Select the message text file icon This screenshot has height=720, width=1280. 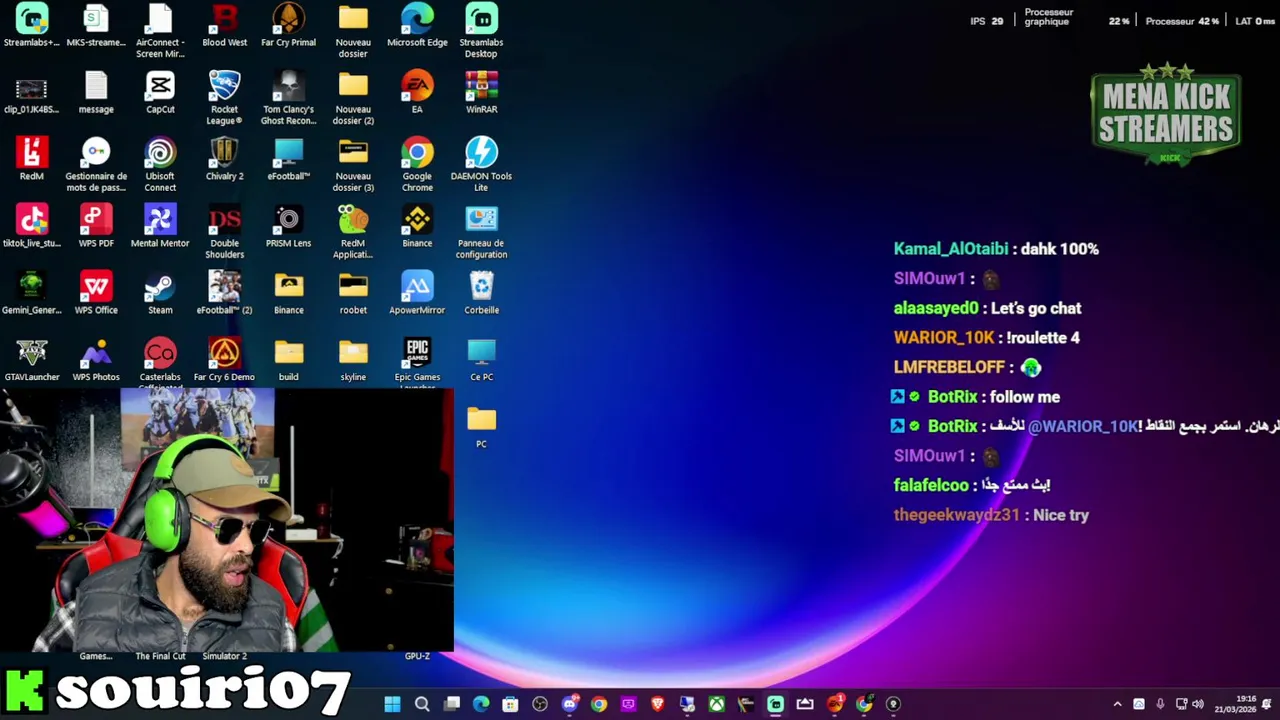[96, 92]
